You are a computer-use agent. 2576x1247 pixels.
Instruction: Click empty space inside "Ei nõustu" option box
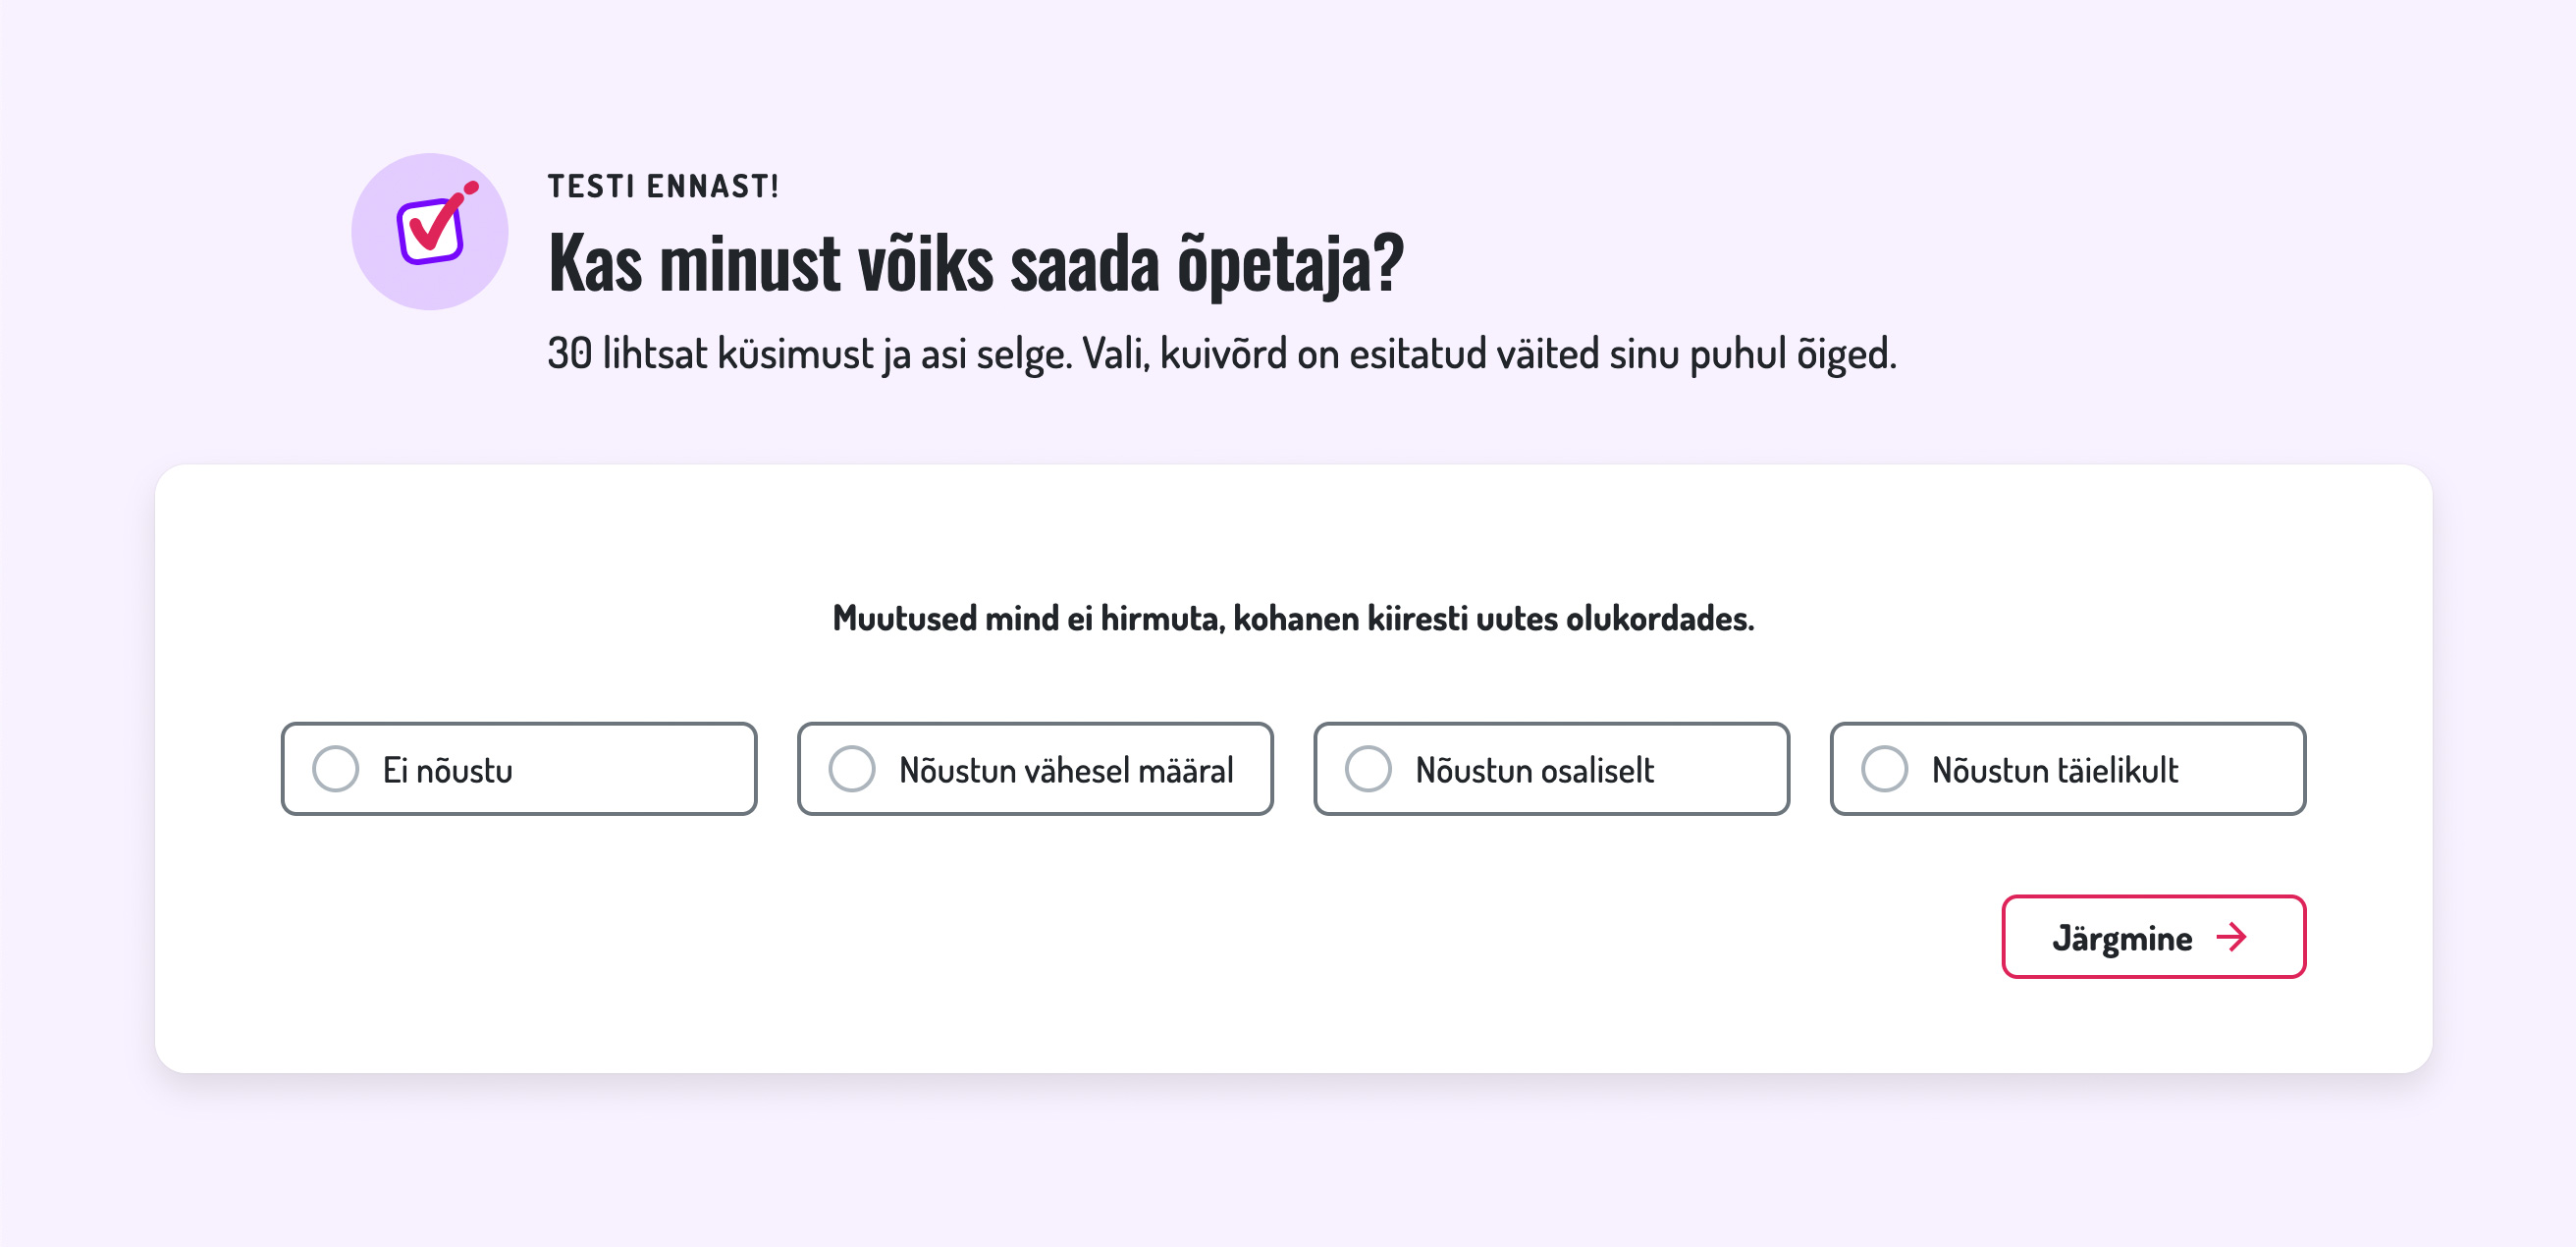point(640,769)
